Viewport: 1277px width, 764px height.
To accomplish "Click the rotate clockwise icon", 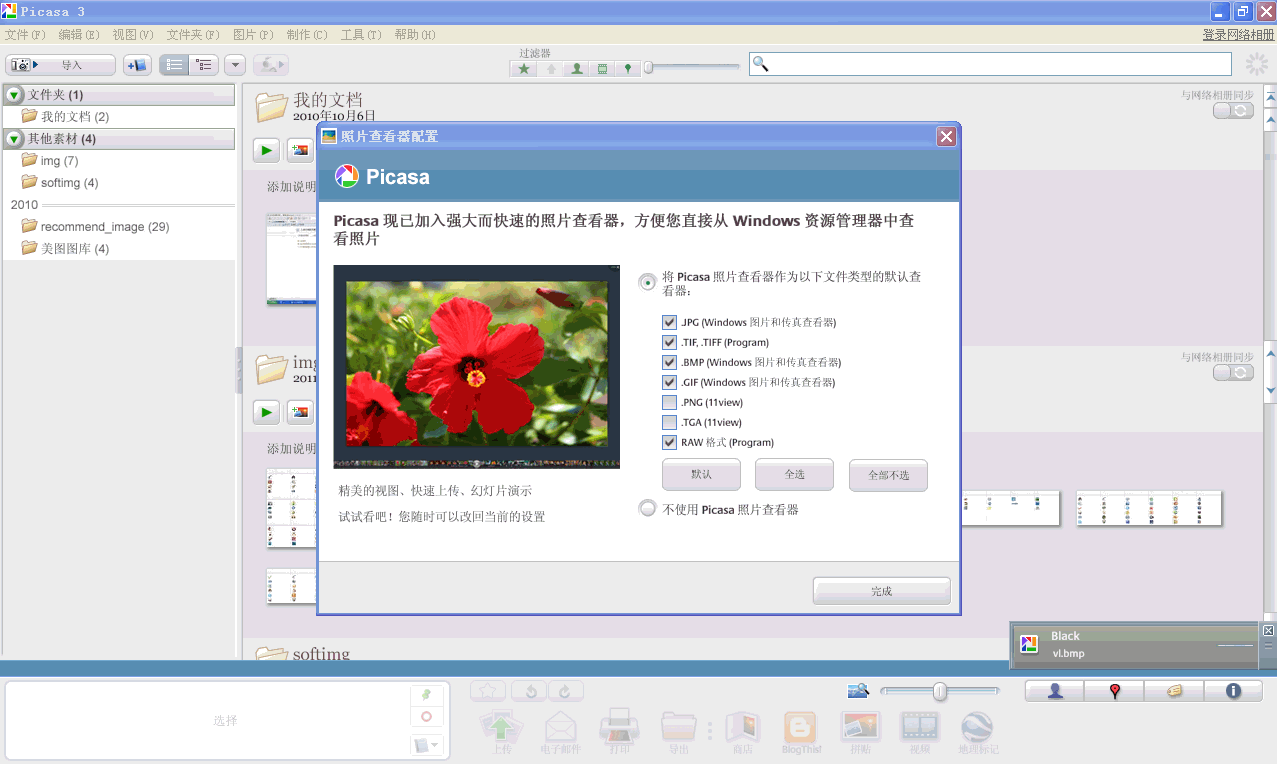I will [566, 691].
